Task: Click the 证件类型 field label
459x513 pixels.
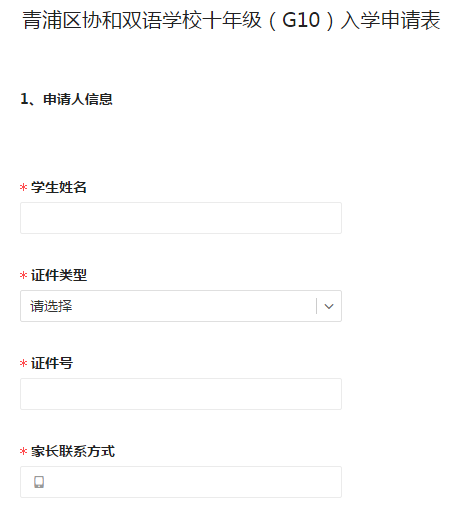Action: click(x=59, y=275)
